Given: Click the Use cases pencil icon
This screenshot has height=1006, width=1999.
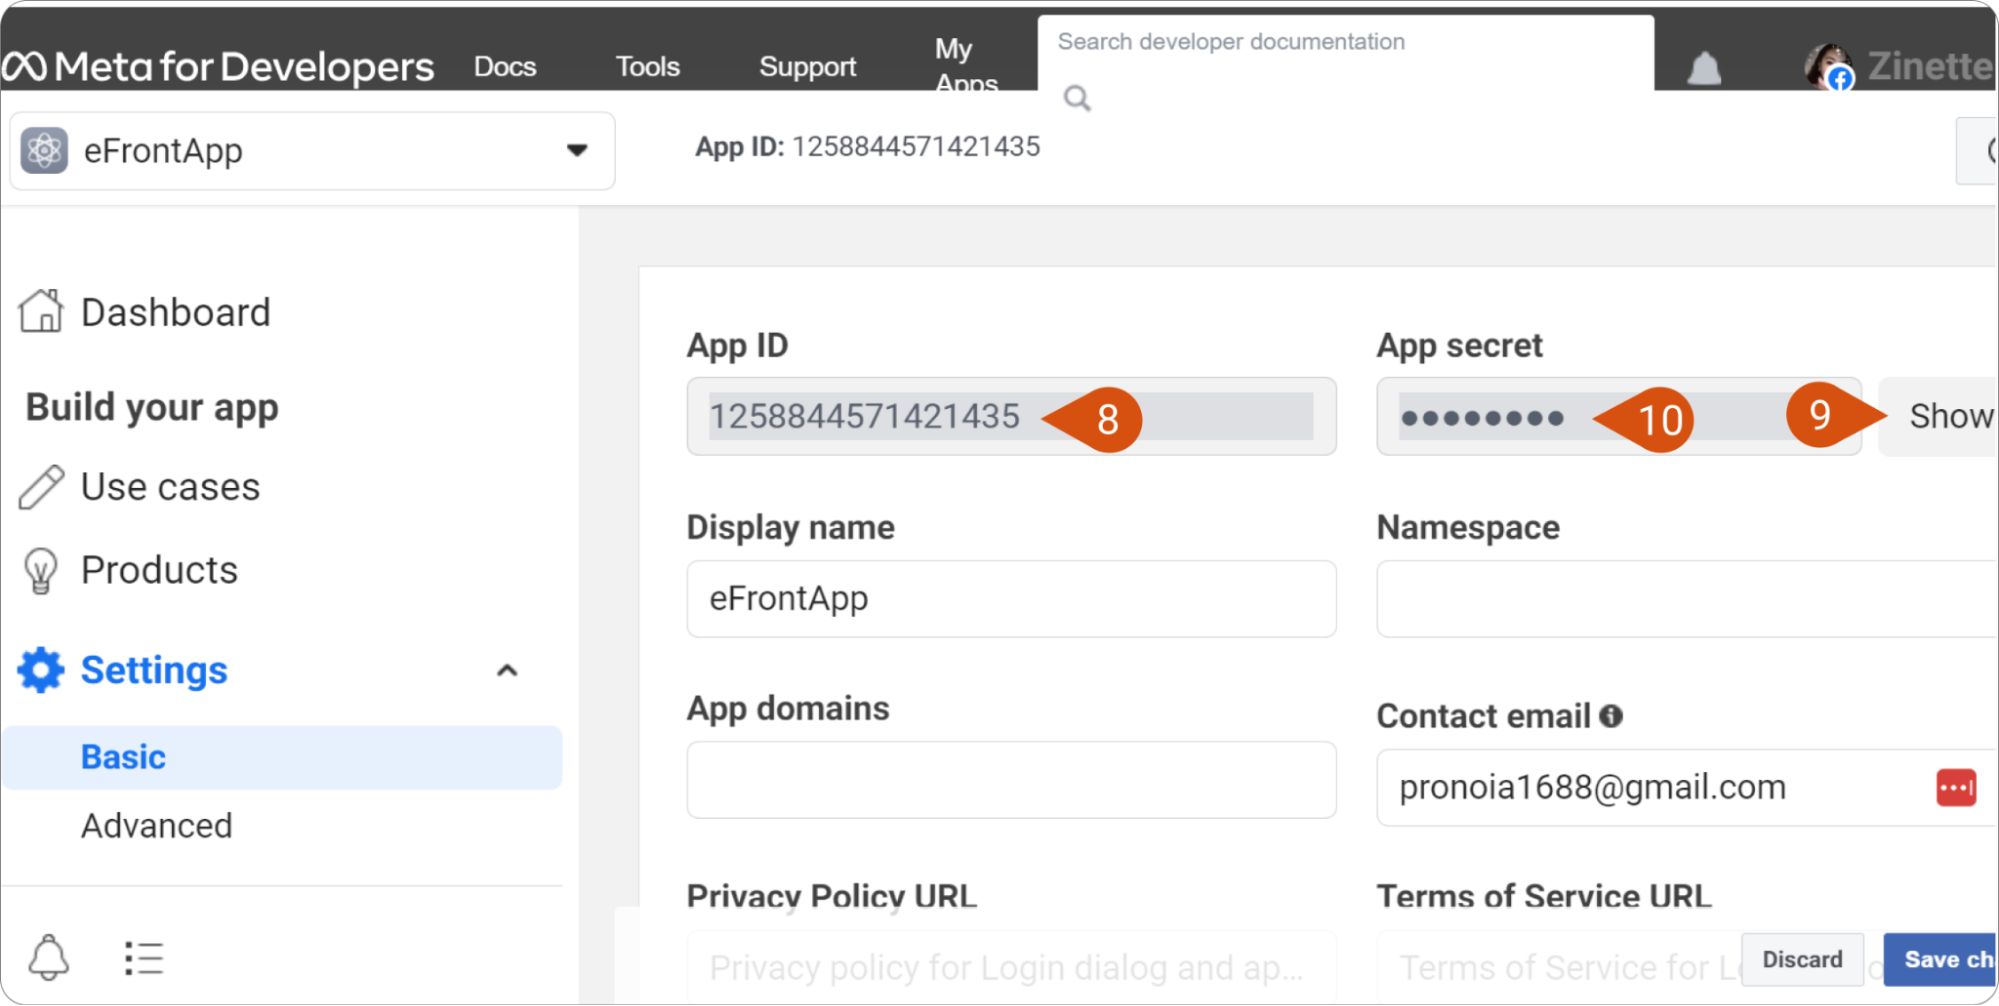Looking at the screenshot, I should point(41,487).
